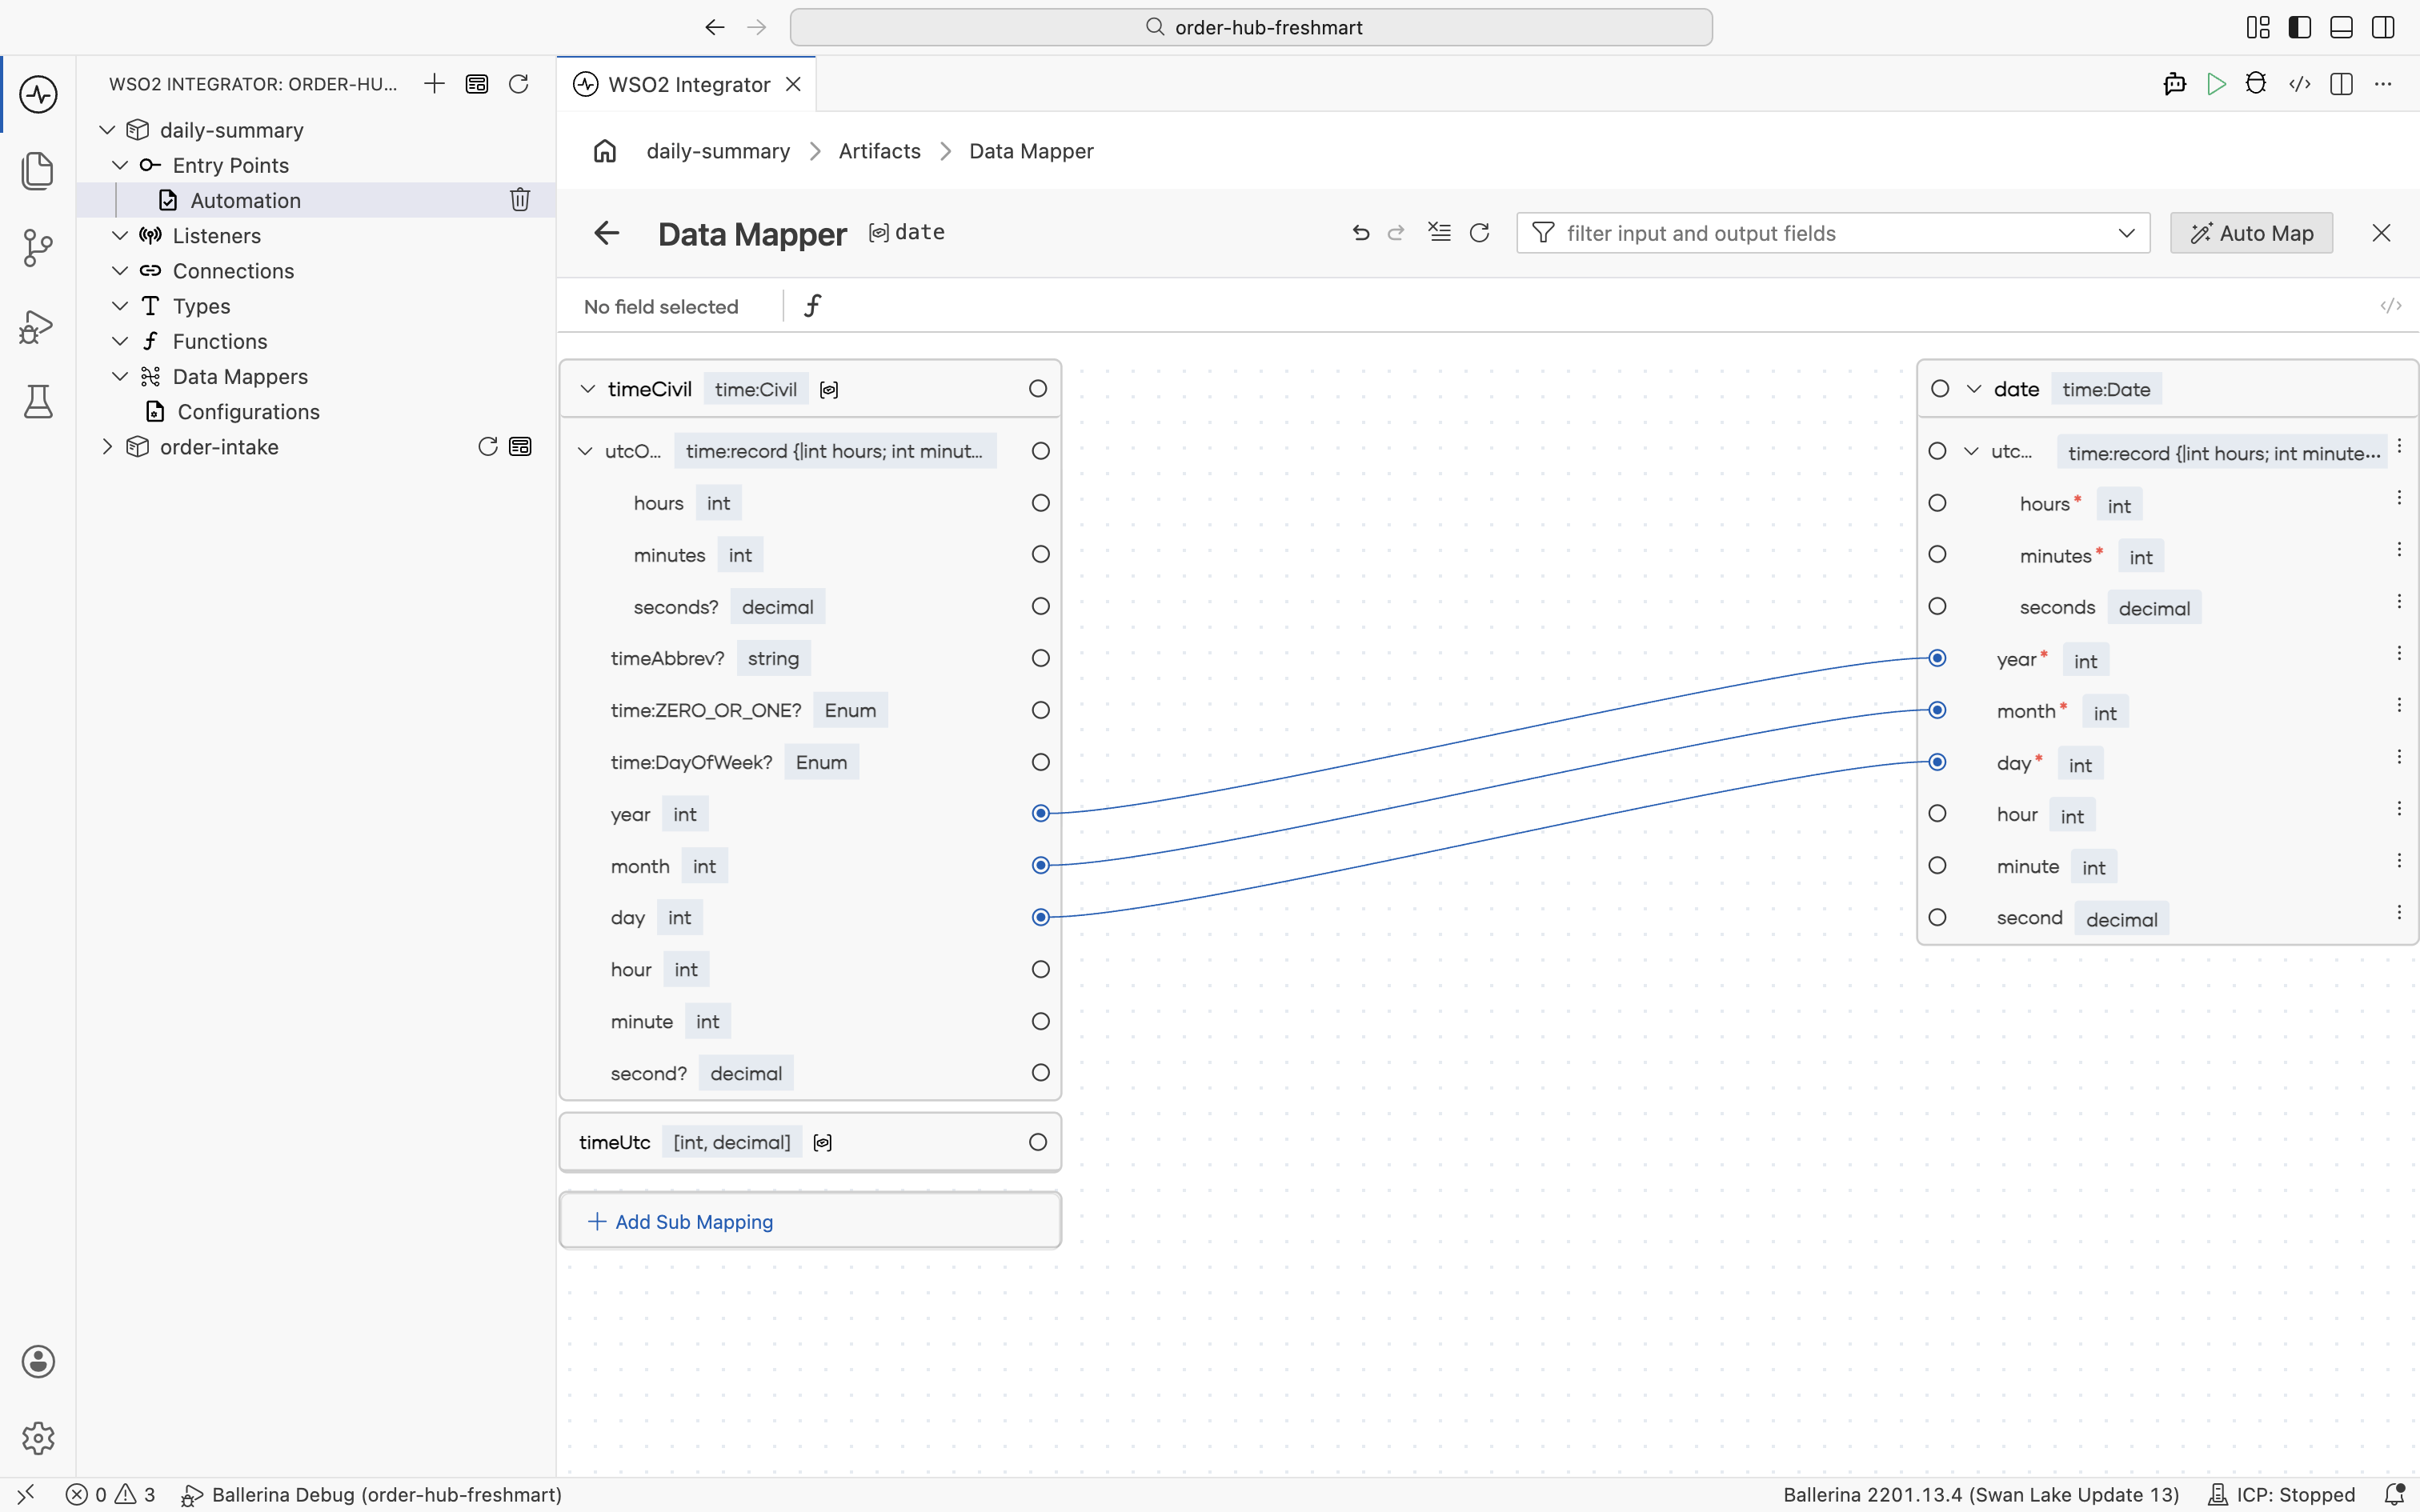Viewport: 2420px width, 1512px height.
Task: Open WSO2 Integrator activity bar icon
Action: click(x=38, y=95)
